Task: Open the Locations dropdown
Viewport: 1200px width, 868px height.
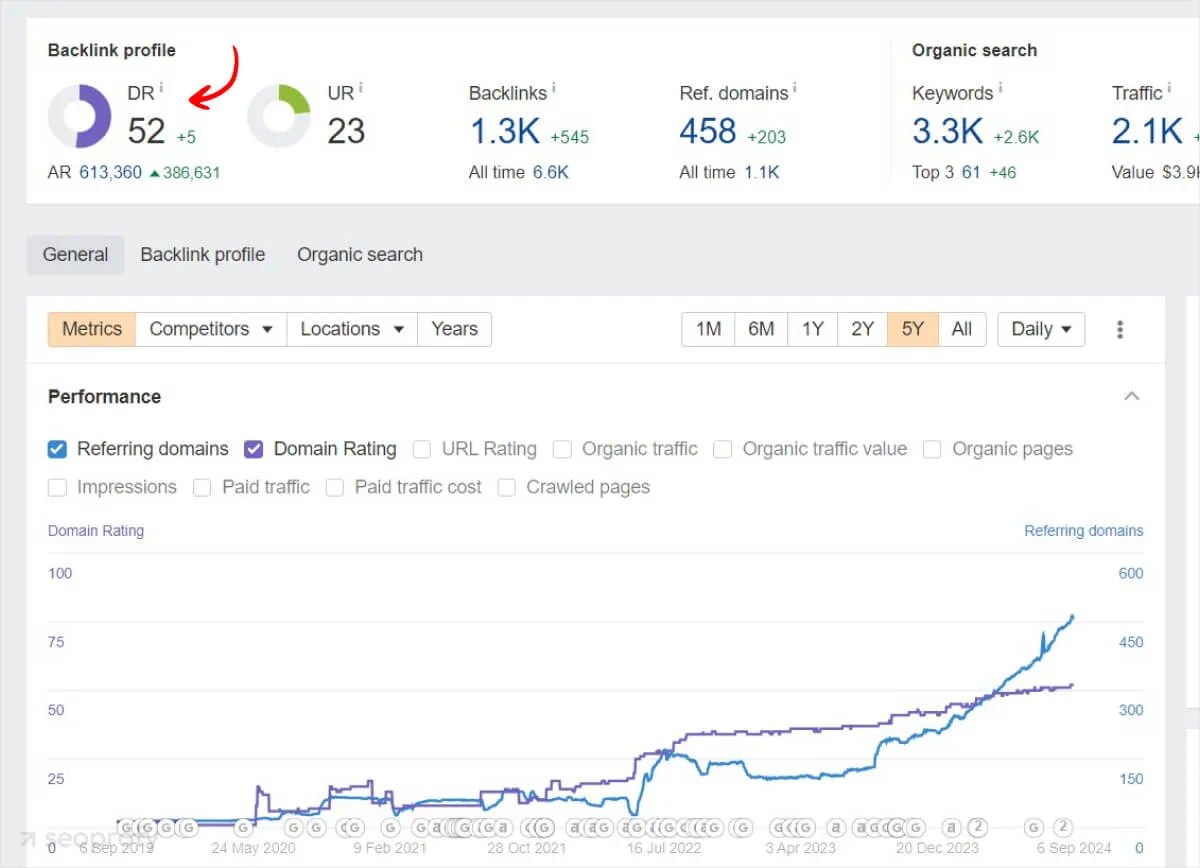Action: (x=351, y=329)
